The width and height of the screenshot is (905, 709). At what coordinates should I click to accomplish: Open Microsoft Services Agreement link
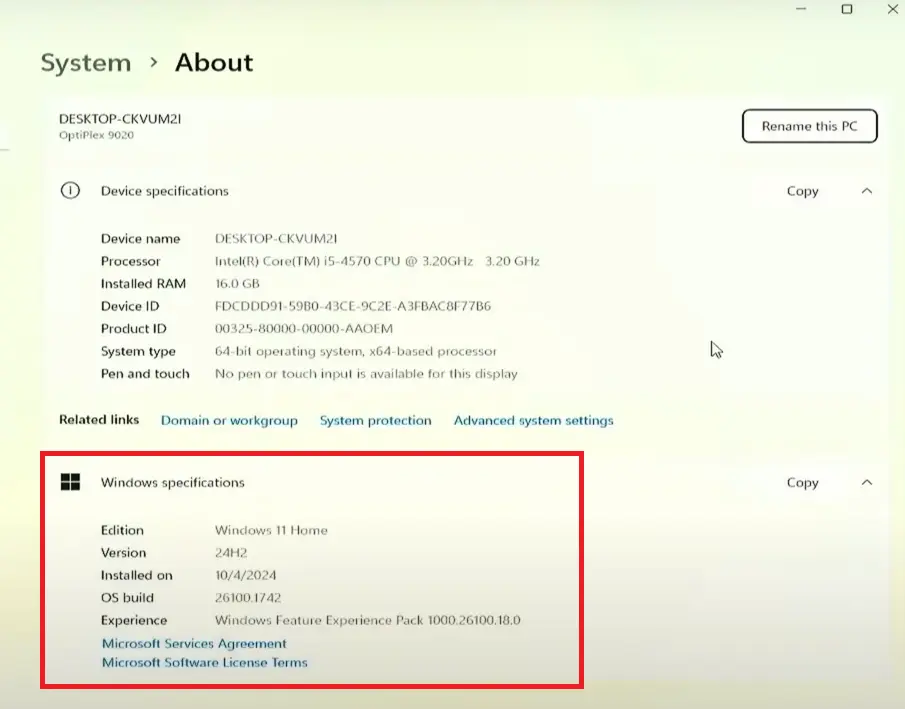194,643
